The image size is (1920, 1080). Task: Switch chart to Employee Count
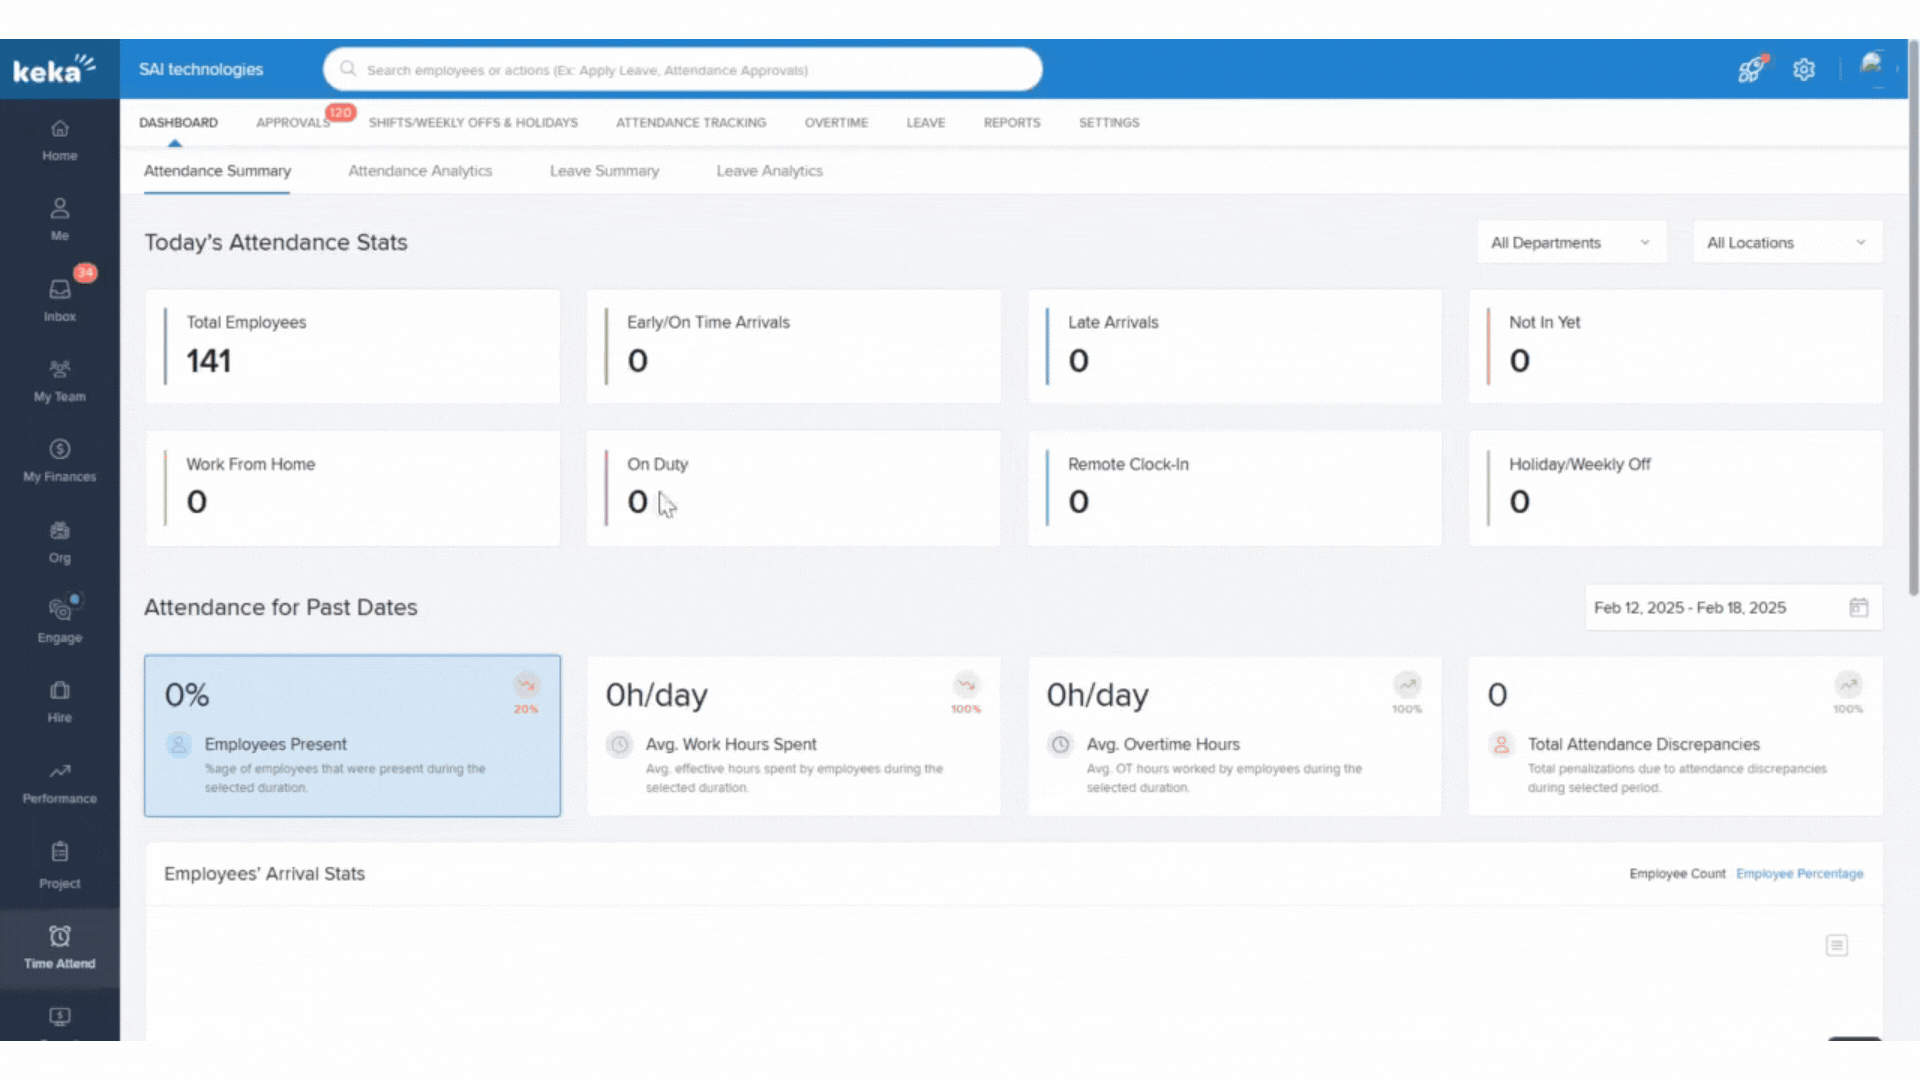(x=1677, y=874)
